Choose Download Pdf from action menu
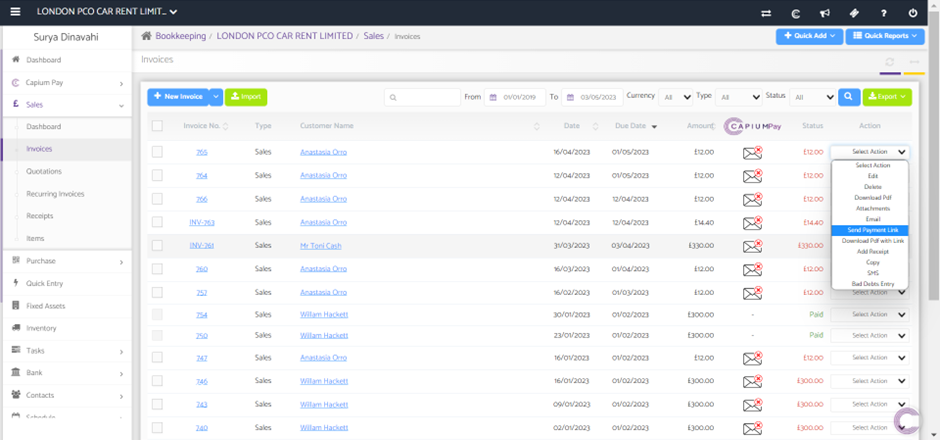940x440 pixels. [x=869, y=198]
